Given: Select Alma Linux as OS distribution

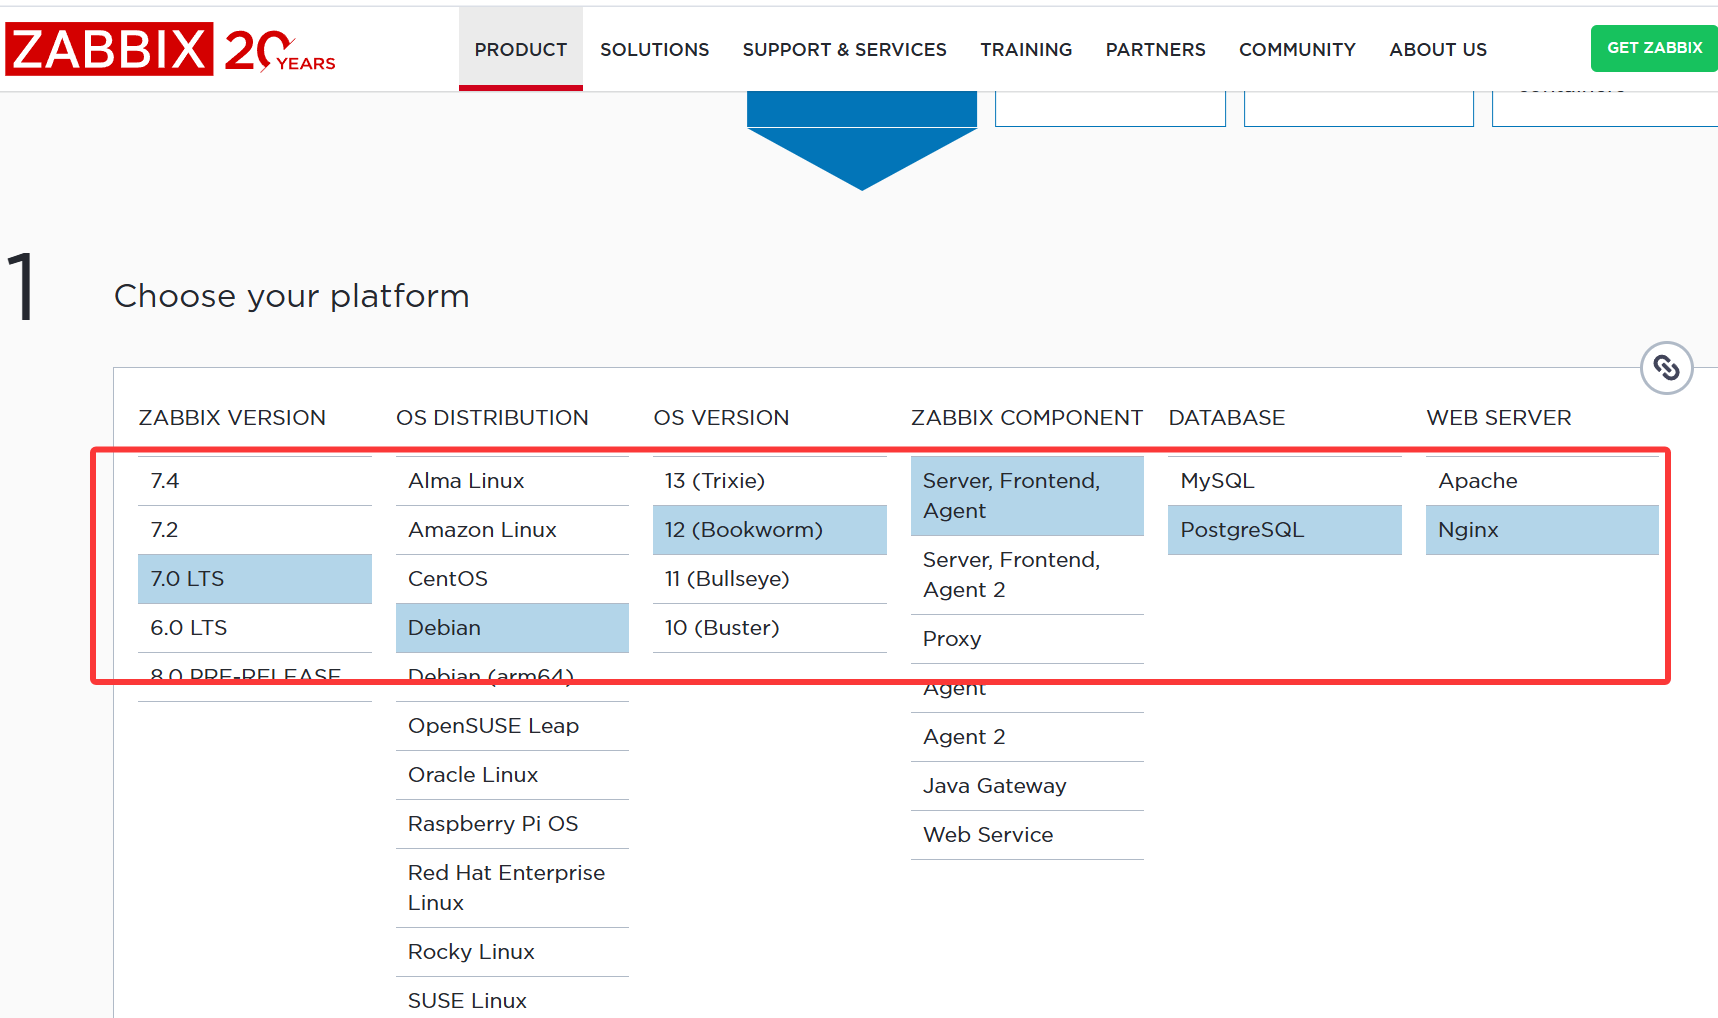Looking at the screenshot, I should 512,481.
